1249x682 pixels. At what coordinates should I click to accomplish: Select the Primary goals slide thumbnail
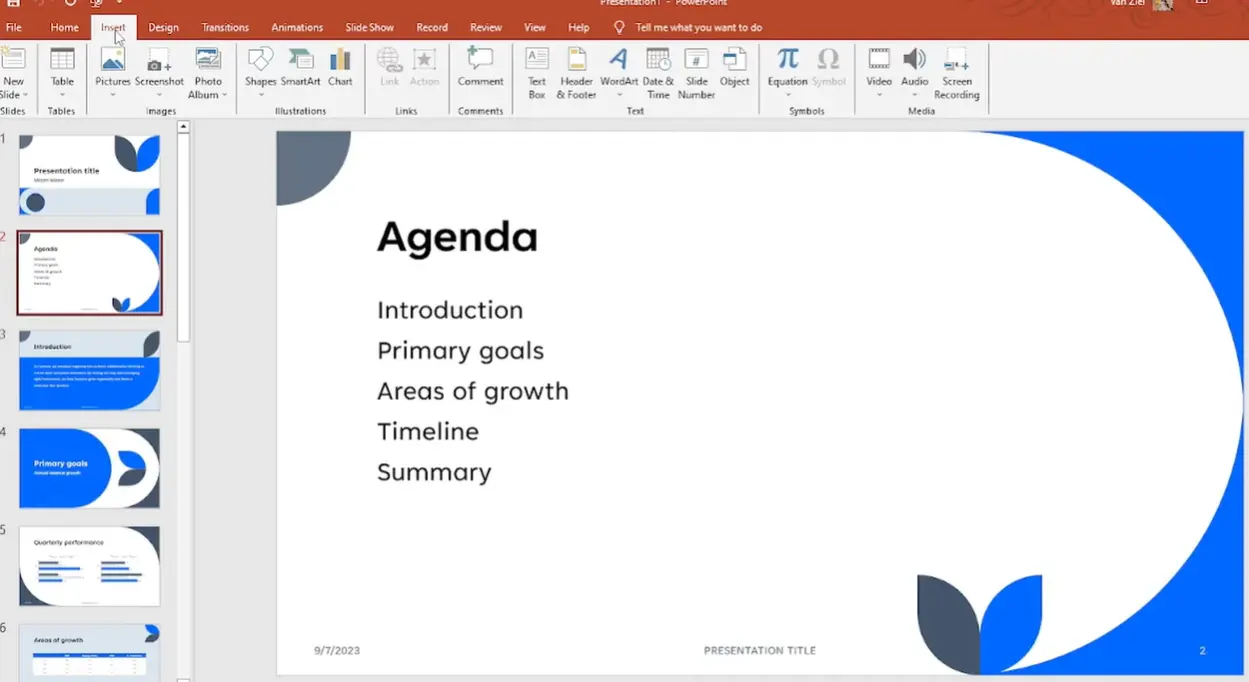pos(89,467)
